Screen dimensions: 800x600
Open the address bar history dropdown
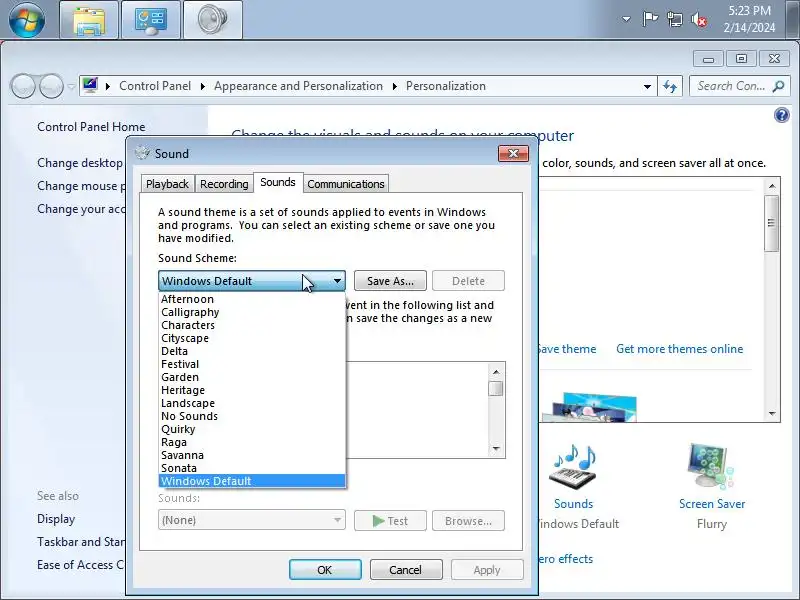(x=647, y=86)
